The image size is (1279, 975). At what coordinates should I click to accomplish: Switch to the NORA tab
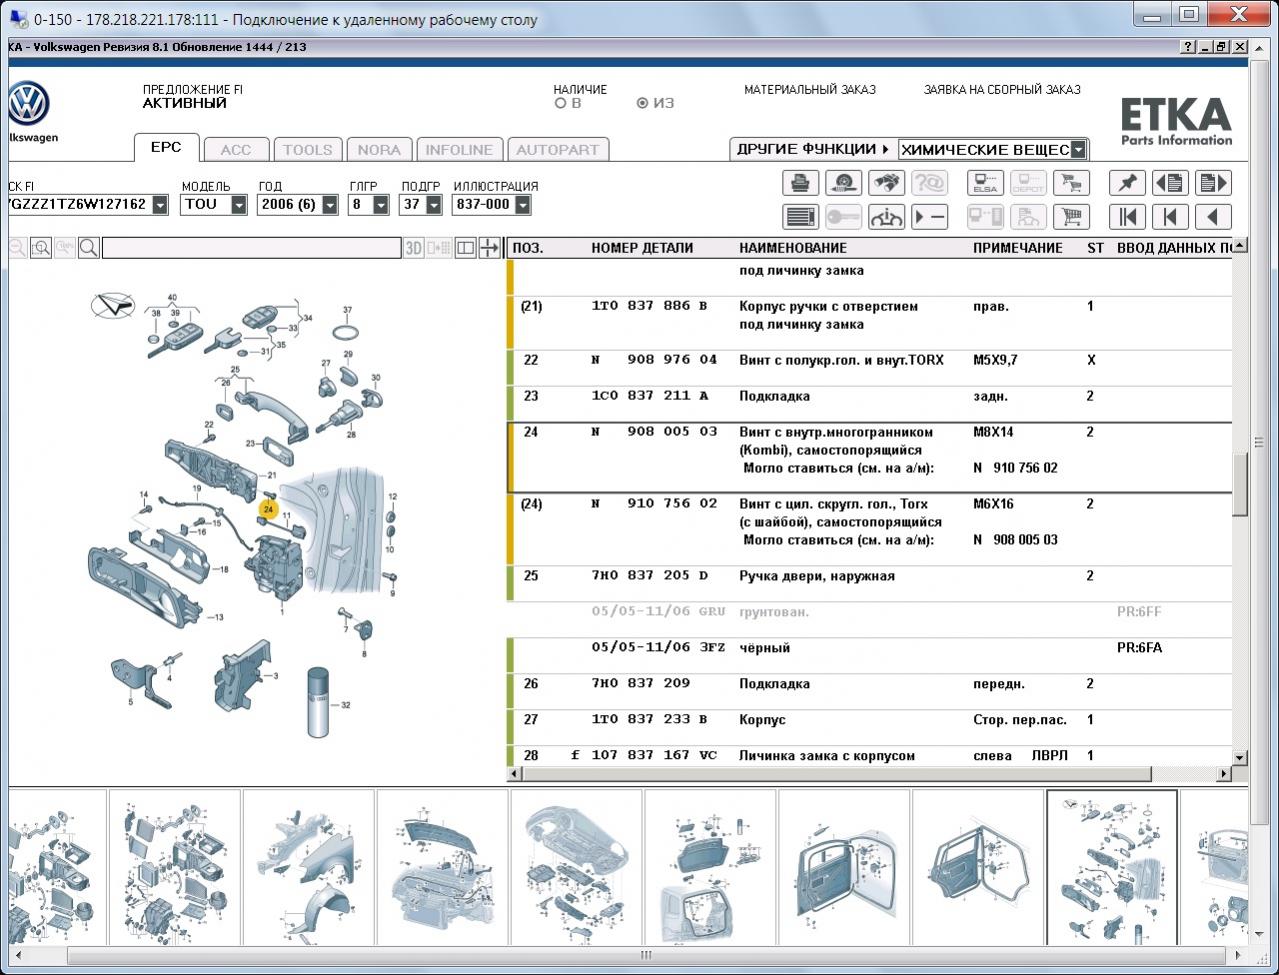379,150
